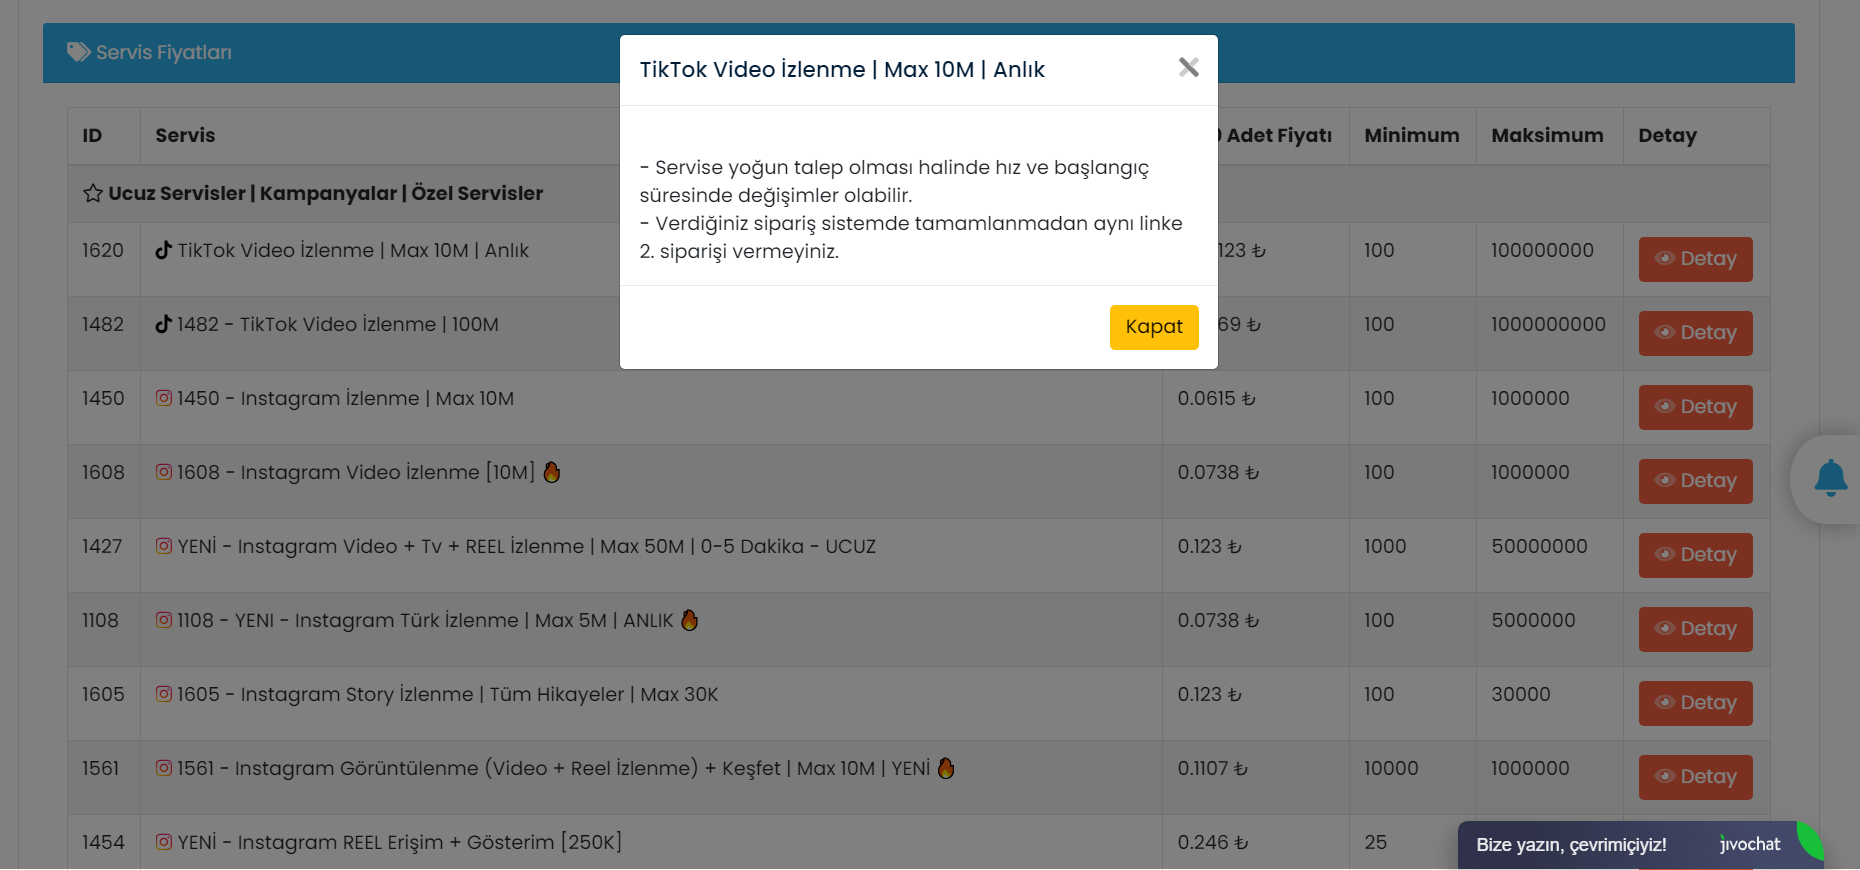Open Detay for service 1561
The height and width of the screenshot is (870, 1860).
[1695, 777]
